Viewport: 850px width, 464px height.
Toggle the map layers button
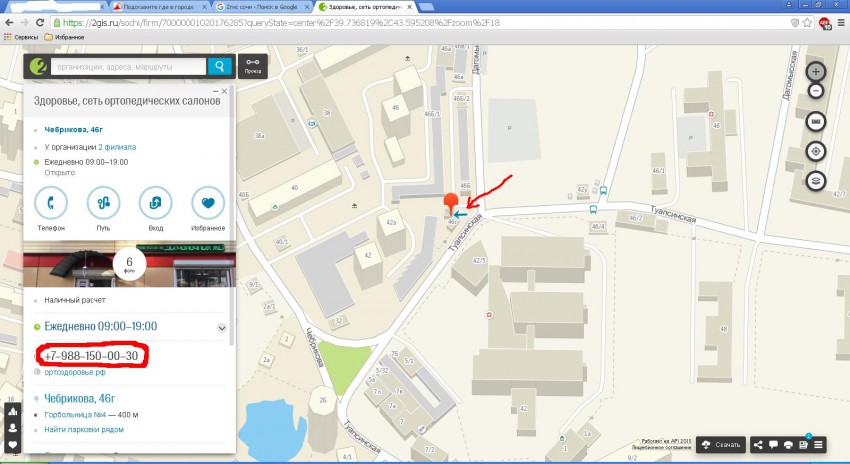click(x=816, y=181)
